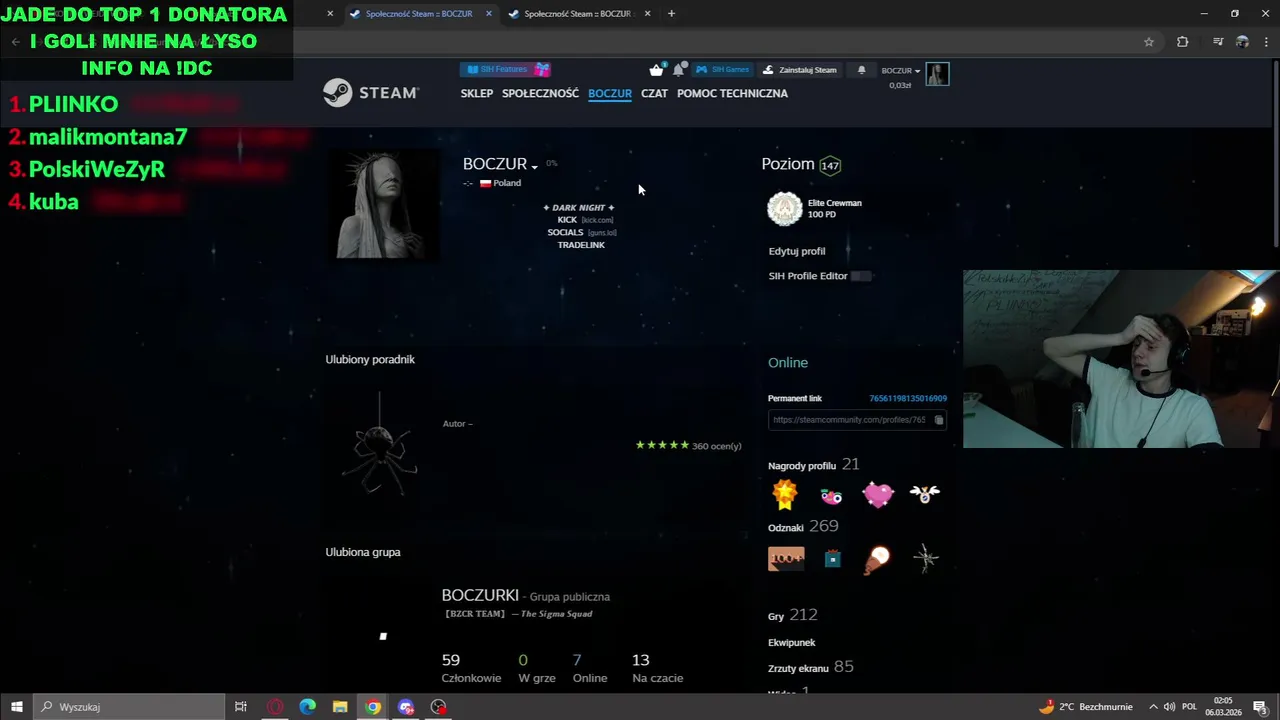Click the Chrome taskbar icon
Viewport: 1280px width, 720px height.
(x=373, y=707)
